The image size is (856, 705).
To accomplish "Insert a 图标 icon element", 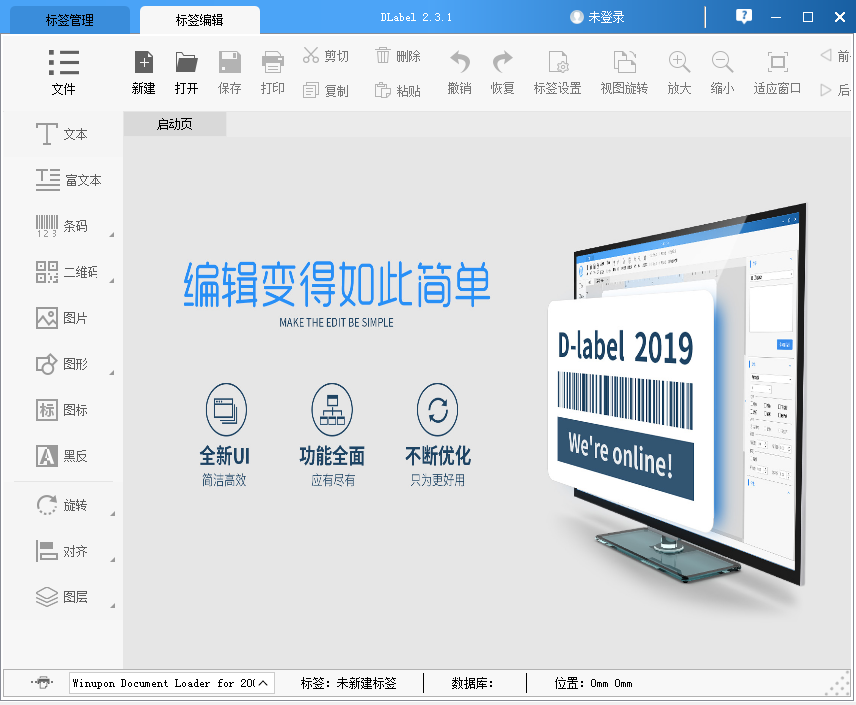I will [x=62, y=410].
